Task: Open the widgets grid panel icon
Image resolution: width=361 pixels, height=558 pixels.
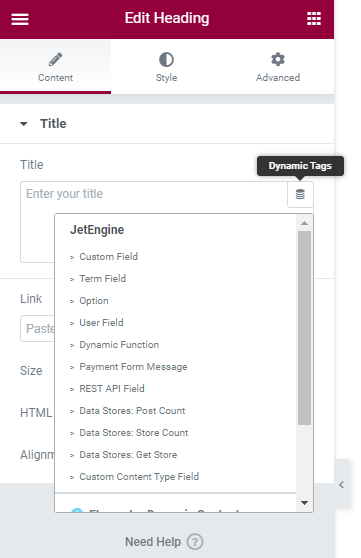Action: (314, 19)
